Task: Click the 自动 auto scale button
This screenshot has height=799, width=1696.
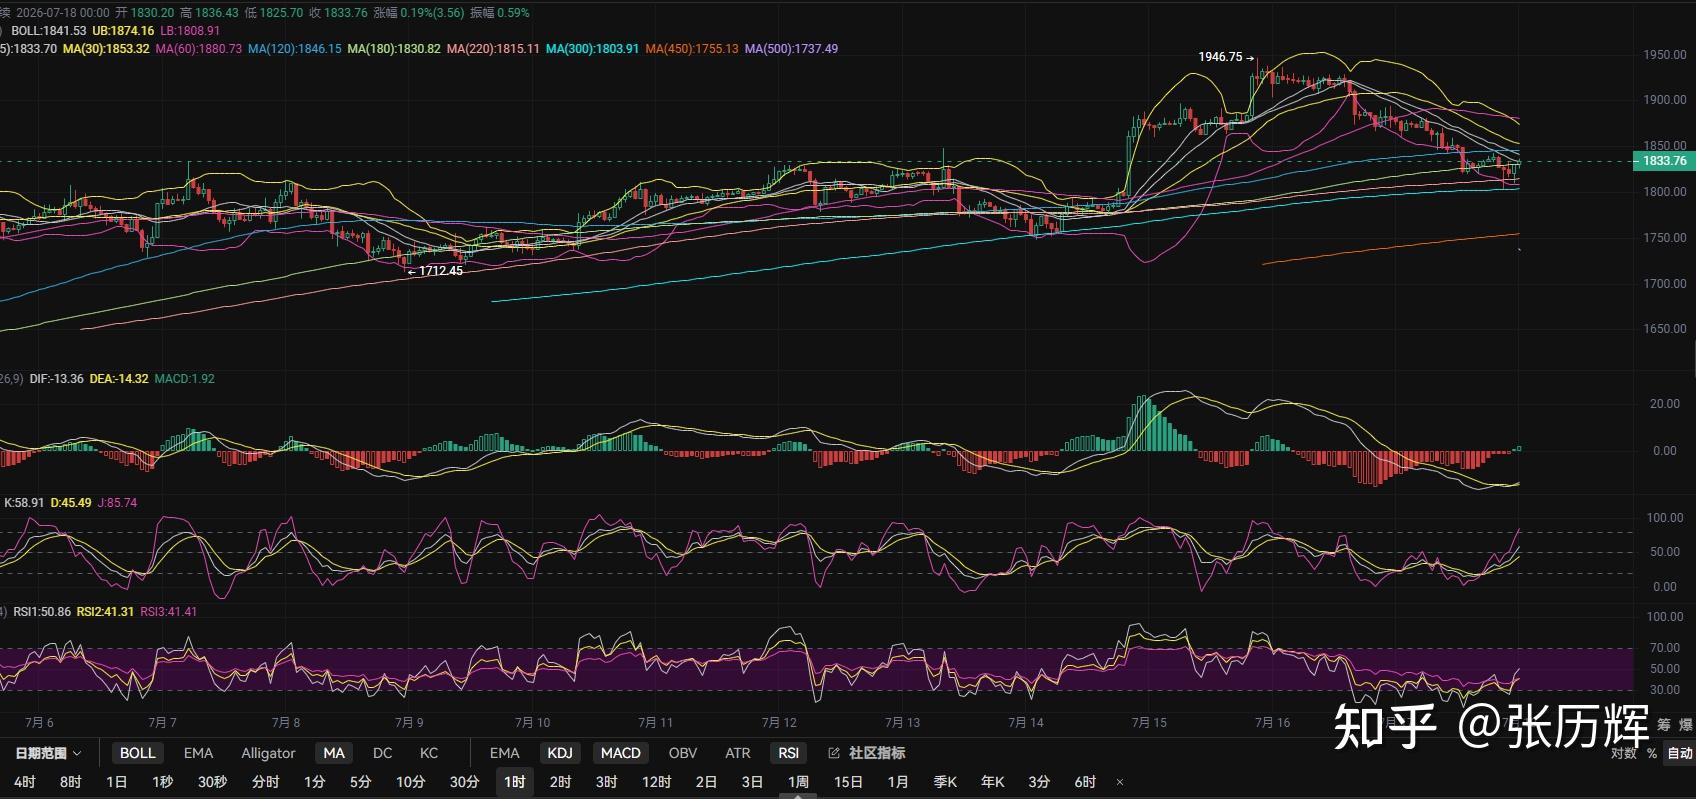Action: point(1680,753)
